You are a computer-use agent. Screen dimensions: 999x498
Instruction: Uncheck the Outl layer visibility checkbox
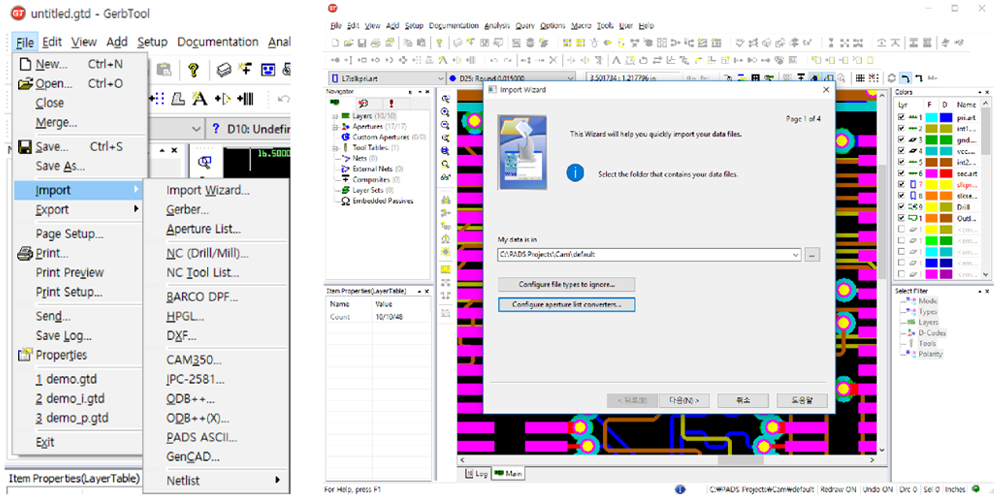coord(901,218)
